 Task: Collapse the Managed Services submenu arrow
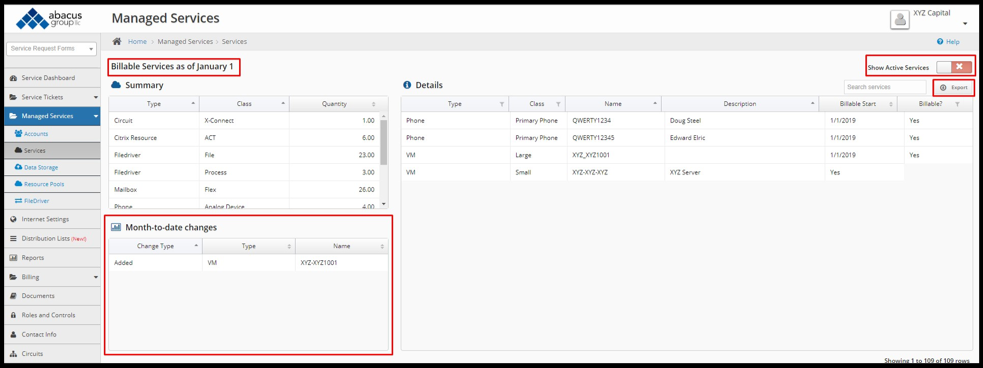pyautogui.click(x=96, y=117)
